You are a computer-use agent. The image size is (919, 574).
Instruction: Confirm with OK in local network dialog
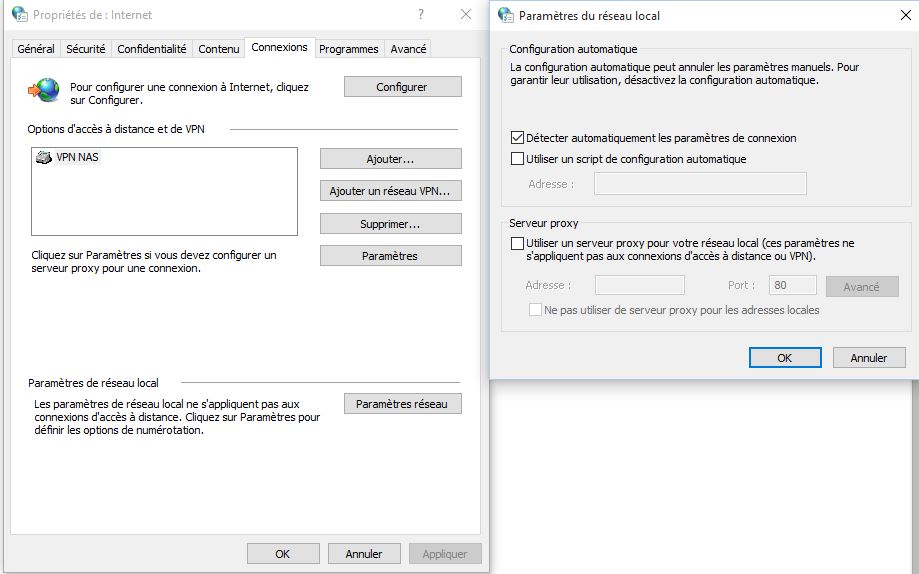point(784,358)
